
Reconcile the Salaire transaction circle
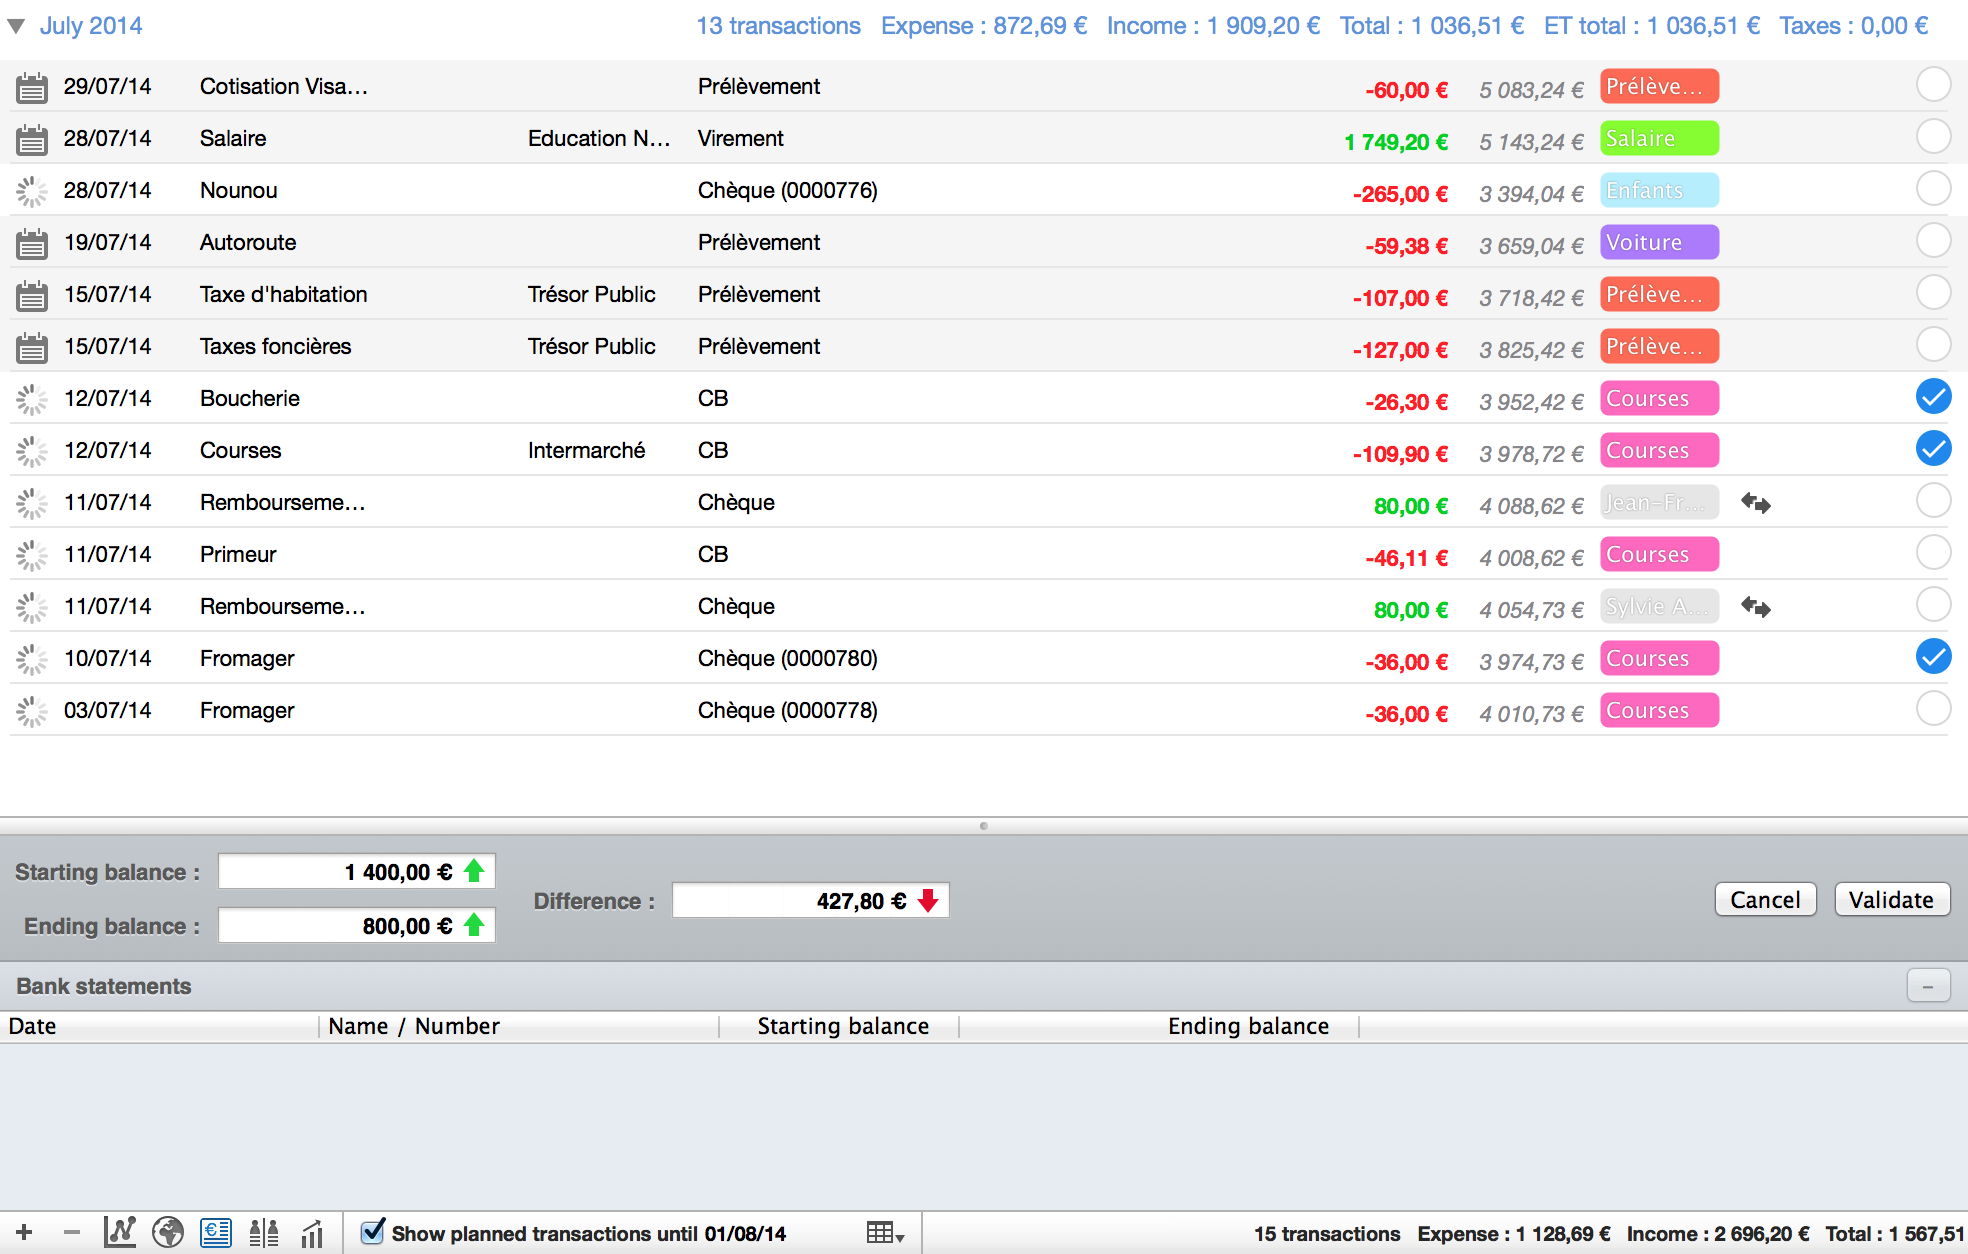click(1933, 136)
